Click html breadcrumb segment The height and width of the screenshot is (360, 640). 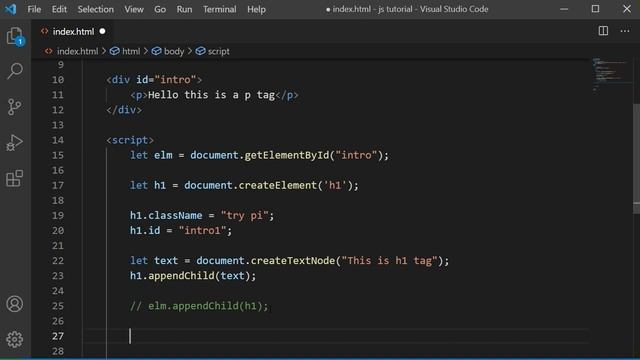(x=131, y=51)
